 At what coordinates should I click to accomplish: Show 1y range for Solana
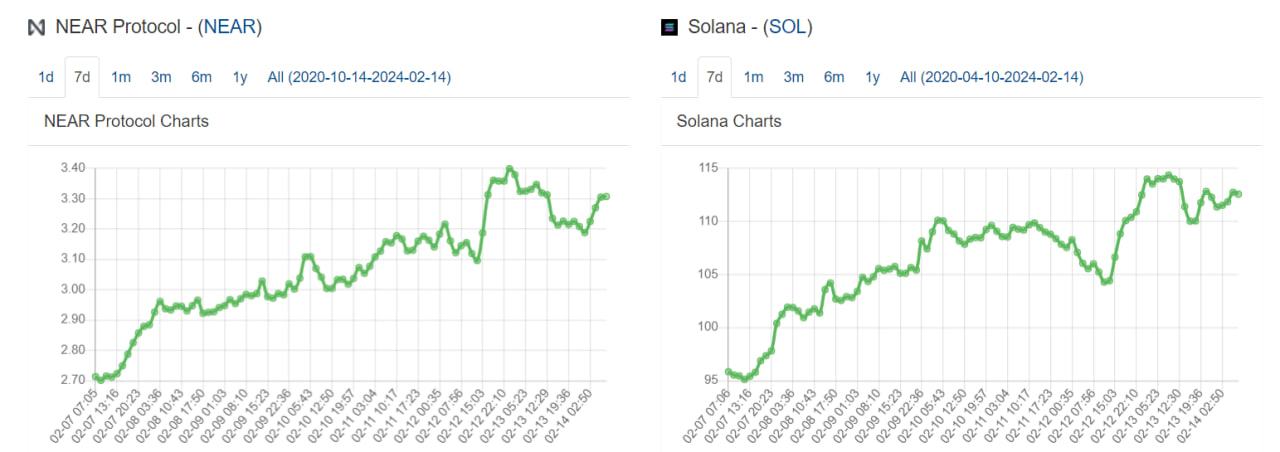click(873, 77)
